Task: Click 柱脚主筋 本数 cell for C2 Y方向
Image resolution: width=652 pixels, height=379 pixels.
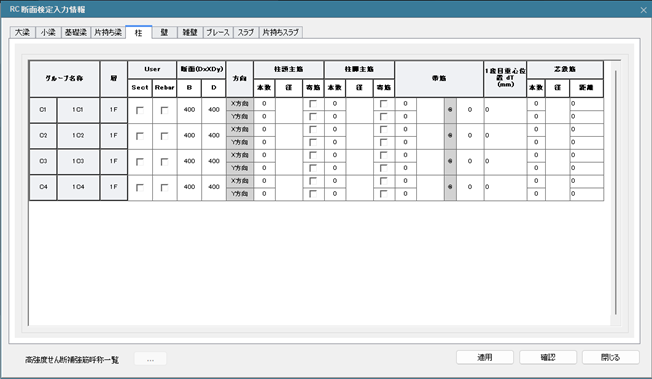Action: pyautogui.click(x=335, y=143)
